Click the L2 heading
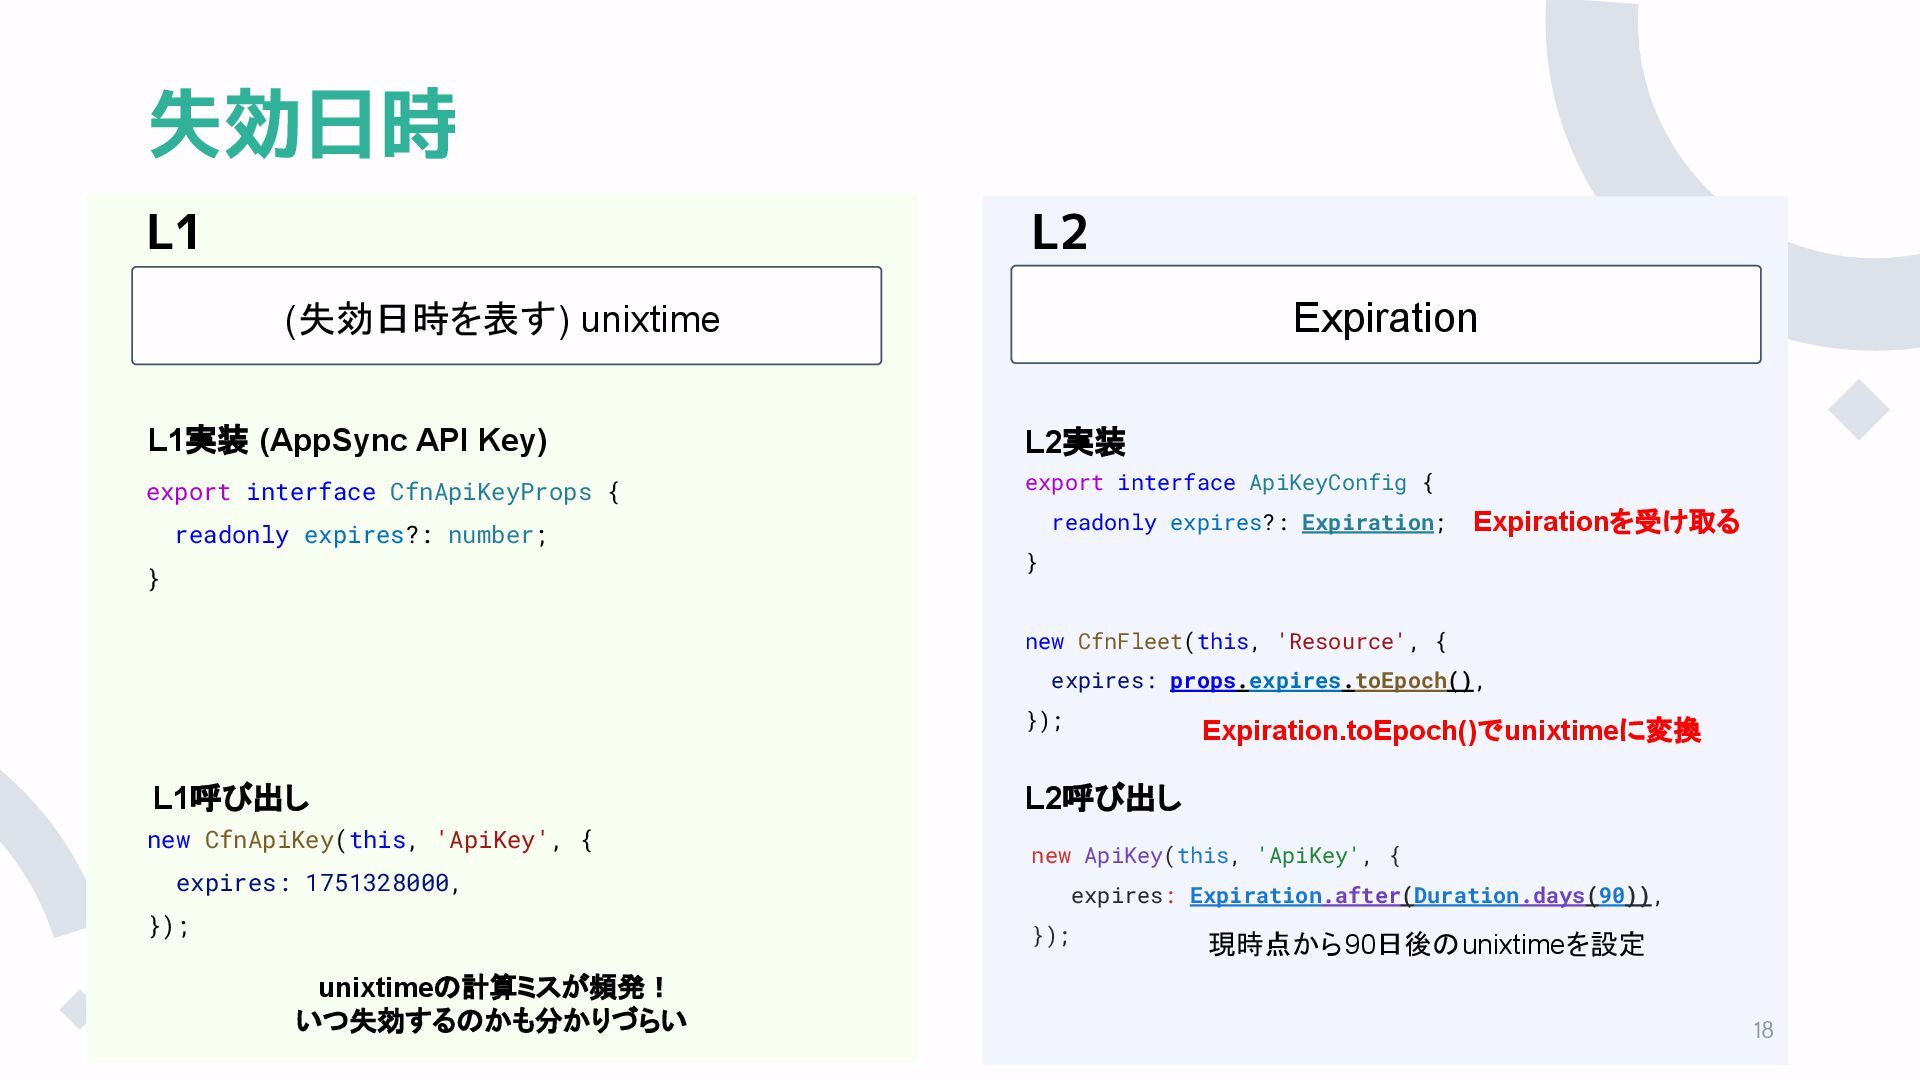 (1059, 232)
